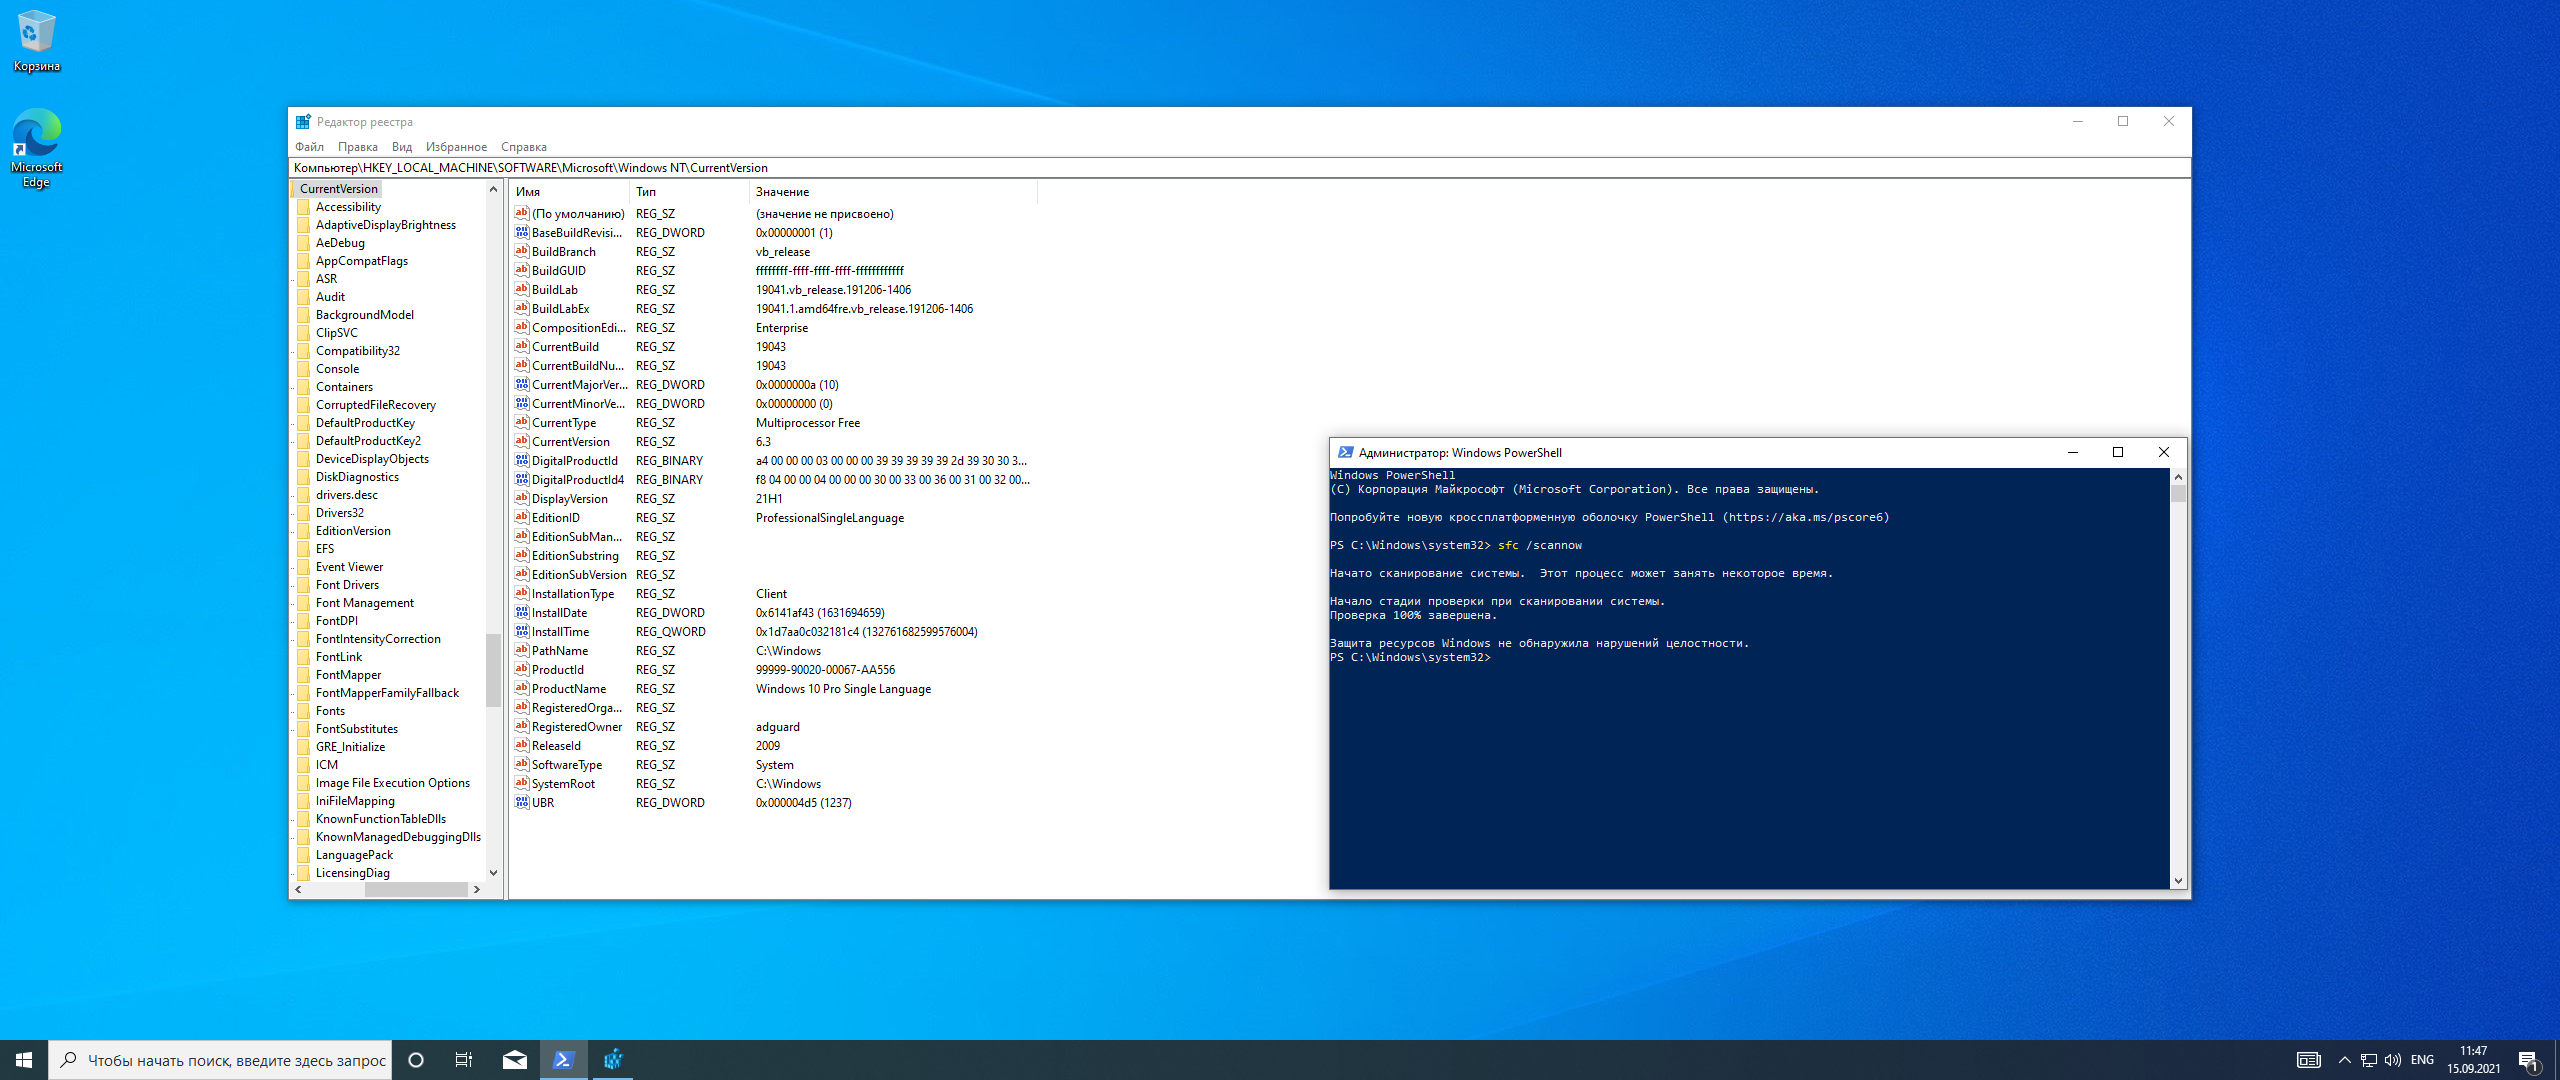Viewport: 2560px width, 1080px height.
Task: Sort values by the Имя column header
Action: pos(569,192)
